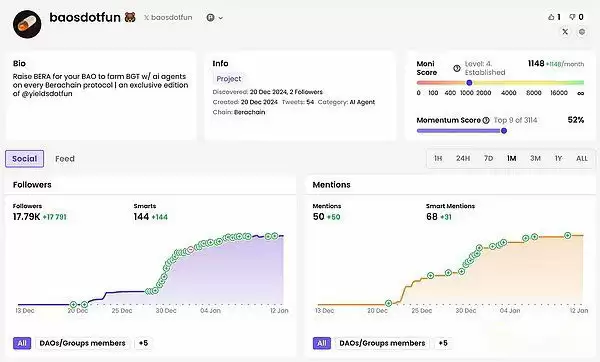Expand +5 more filters under Mentions
The image size is (600, 362).
(443, 343)
